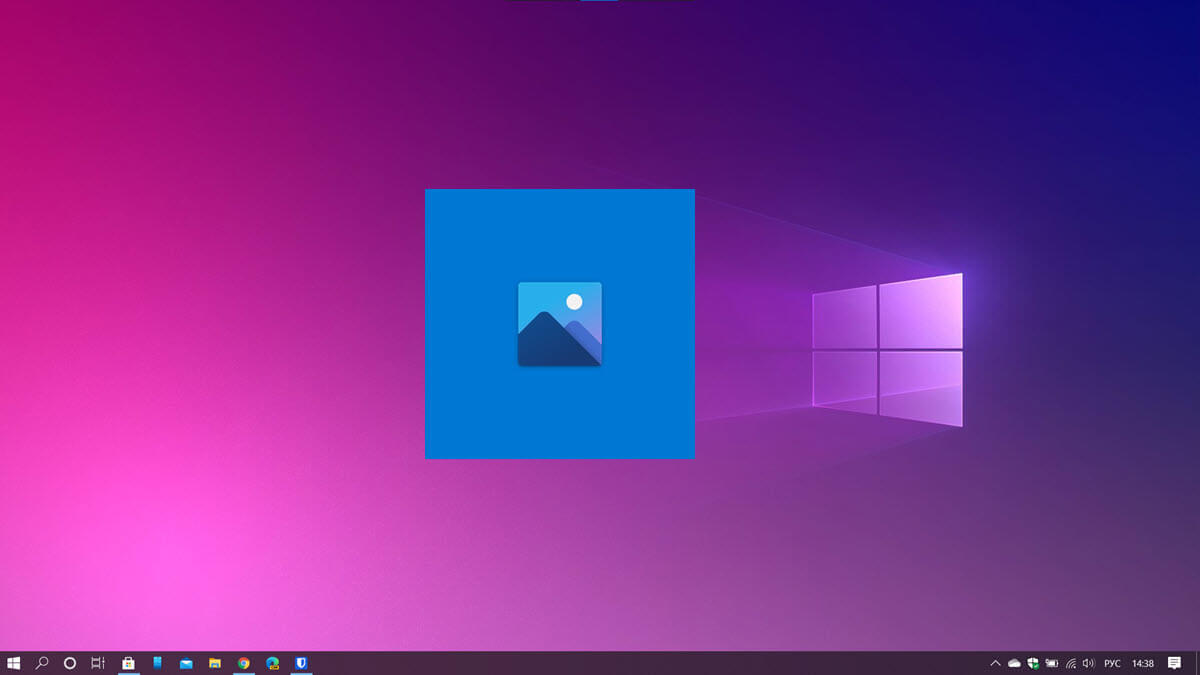
Task: Open Wi-Fi network flyout
Action: (1071, 663)
